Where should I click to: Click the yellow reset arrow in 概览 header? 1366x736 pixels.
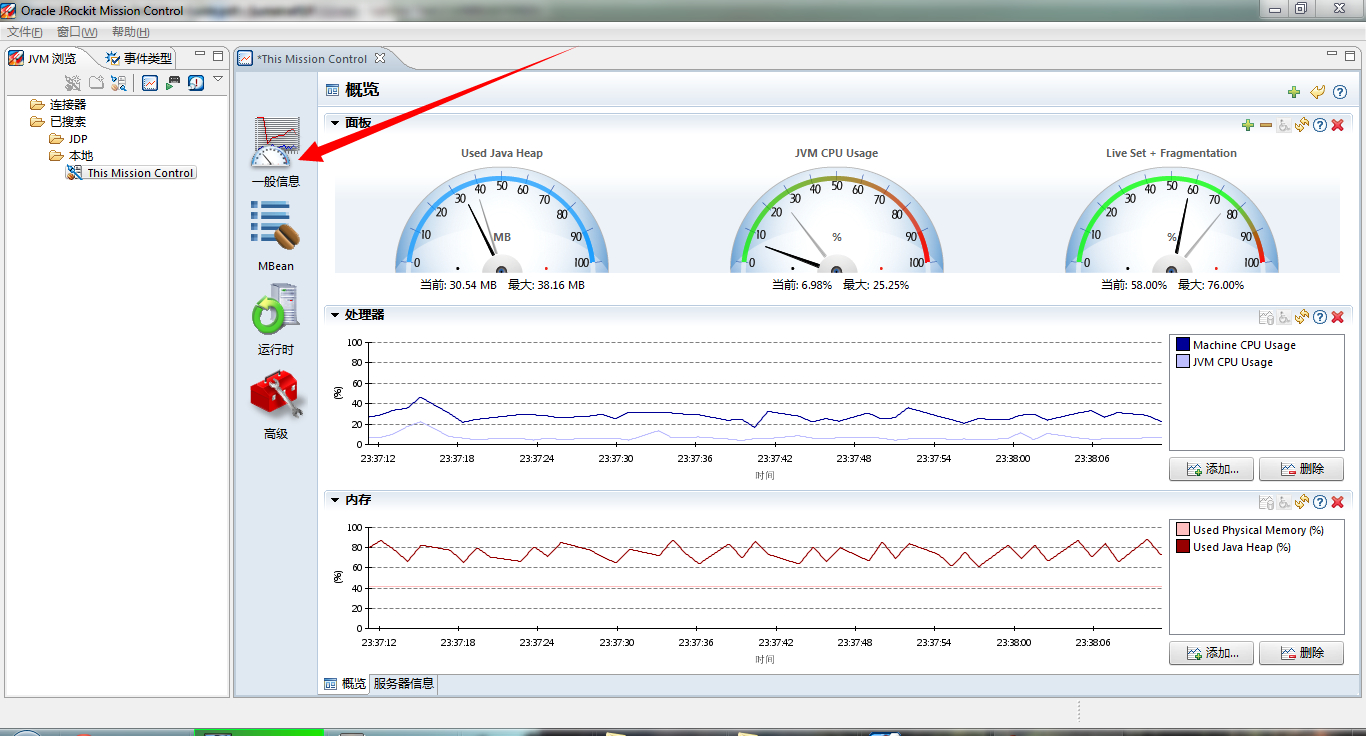point(1317,92)
